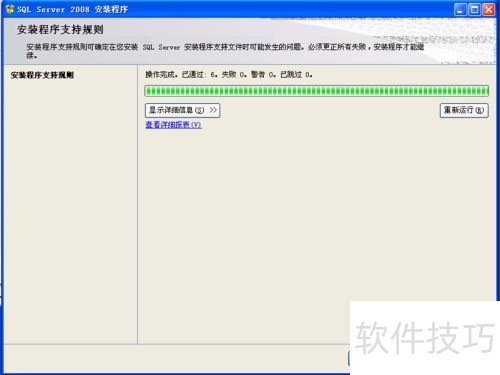Maximize the SQL Server 2008 setup window
This screenshot has height=375, width=500.
[474, 9]
